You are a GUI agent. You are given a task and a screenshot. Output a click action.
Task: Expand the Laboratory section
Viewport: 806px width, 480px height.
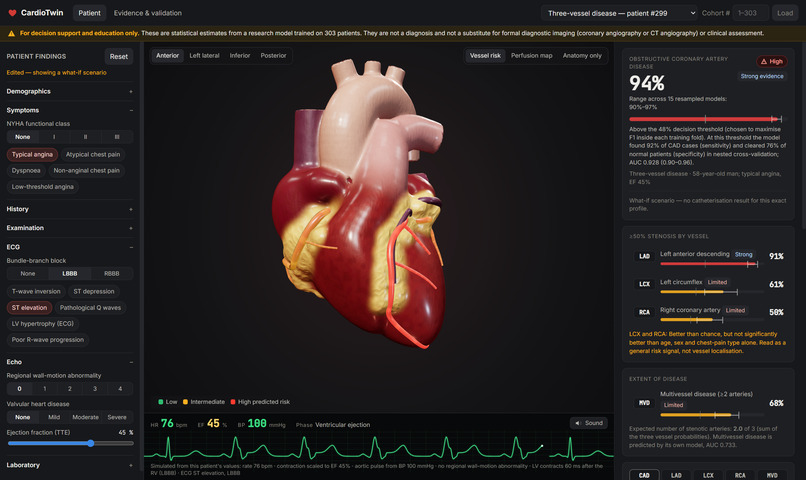click(x=69, y=465)
